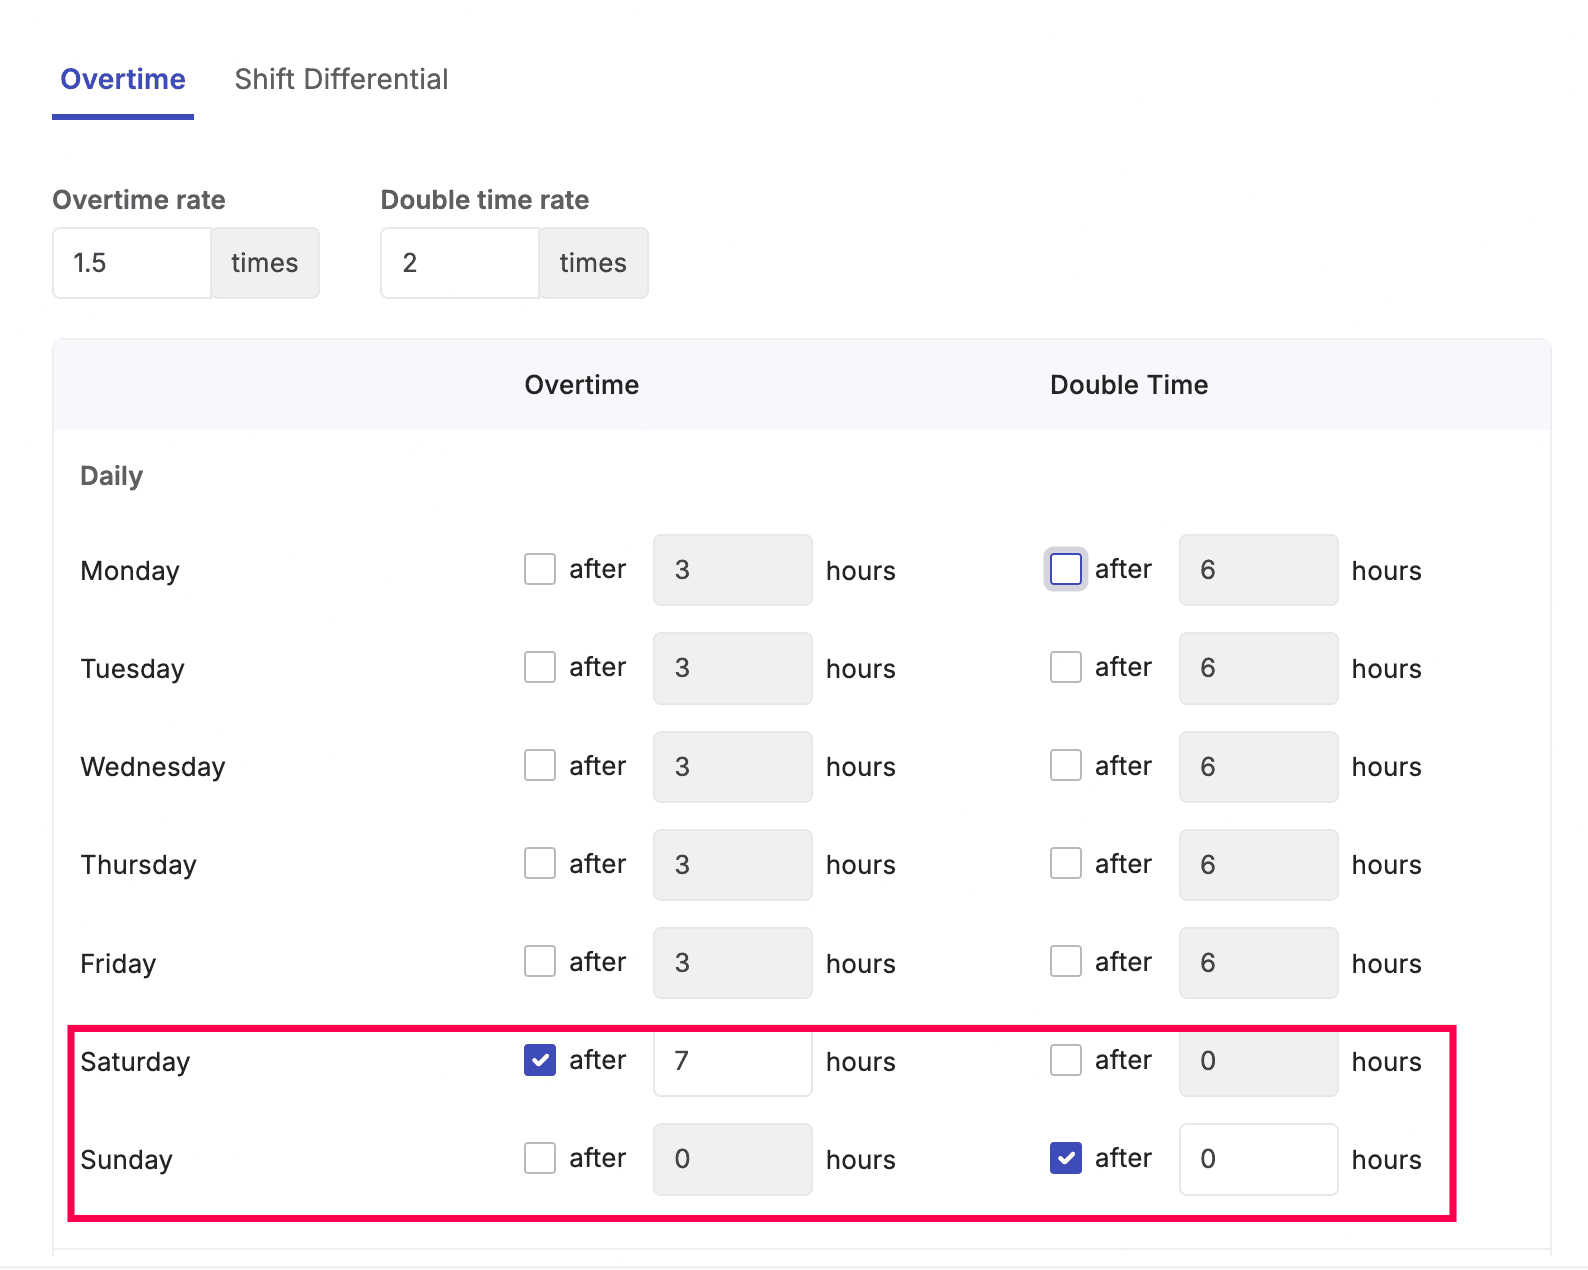Click the Overtime rate input field
1588x1270 pixels.
point(132,263)
